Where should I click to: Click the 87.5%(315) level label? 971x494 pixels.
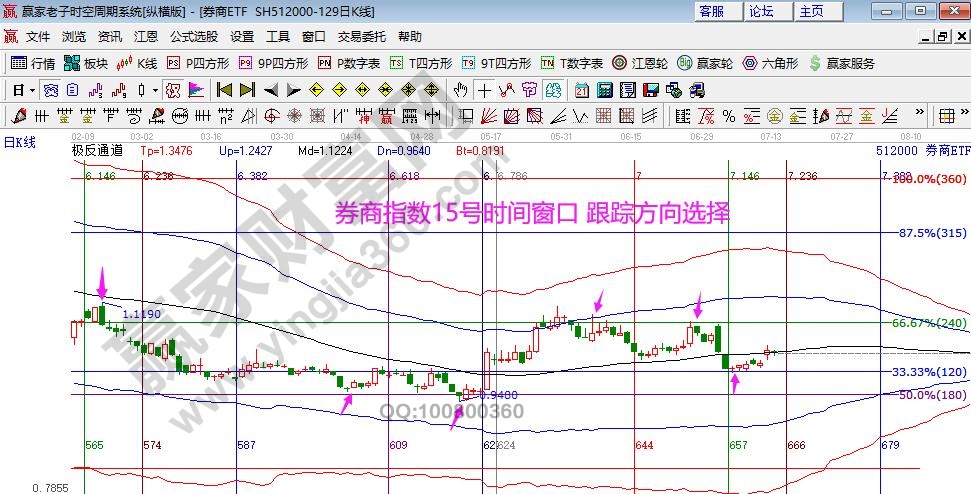(x=931, y=233)
